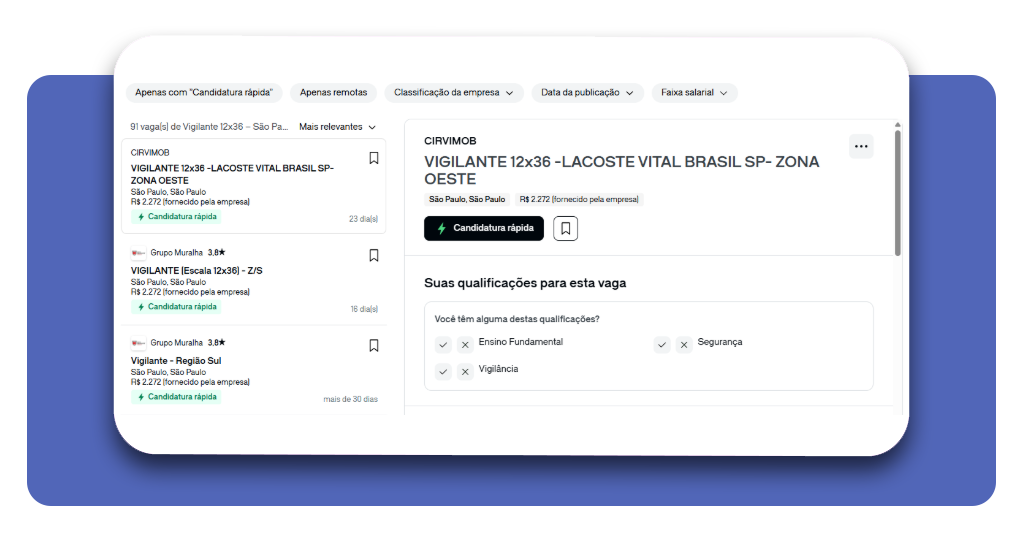Open VIGILANTE (Escala 12x36) - Z/S listing title
The image size is (1024, 536).
197,270
